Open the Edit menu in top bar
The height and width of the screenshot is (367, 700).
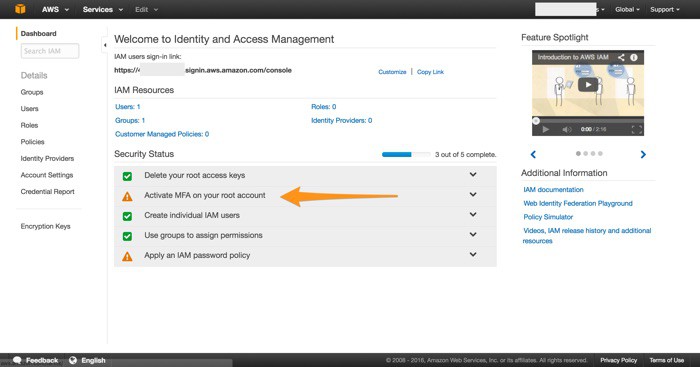click(x=146, y=9)
